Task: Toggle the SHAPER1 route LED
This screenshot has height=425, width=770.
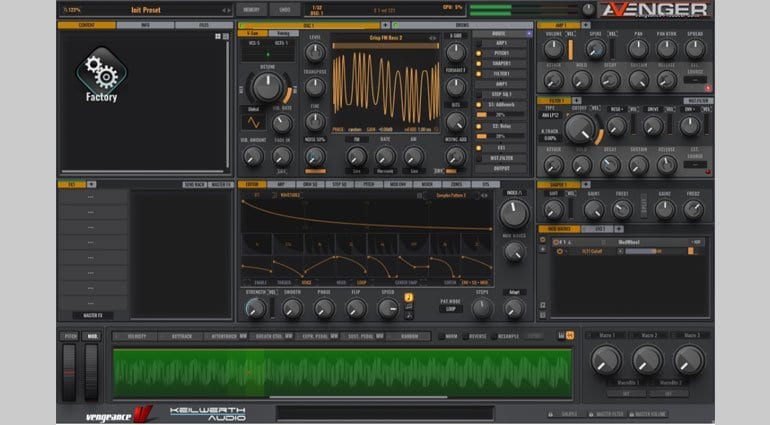Action: coord(478,63)
